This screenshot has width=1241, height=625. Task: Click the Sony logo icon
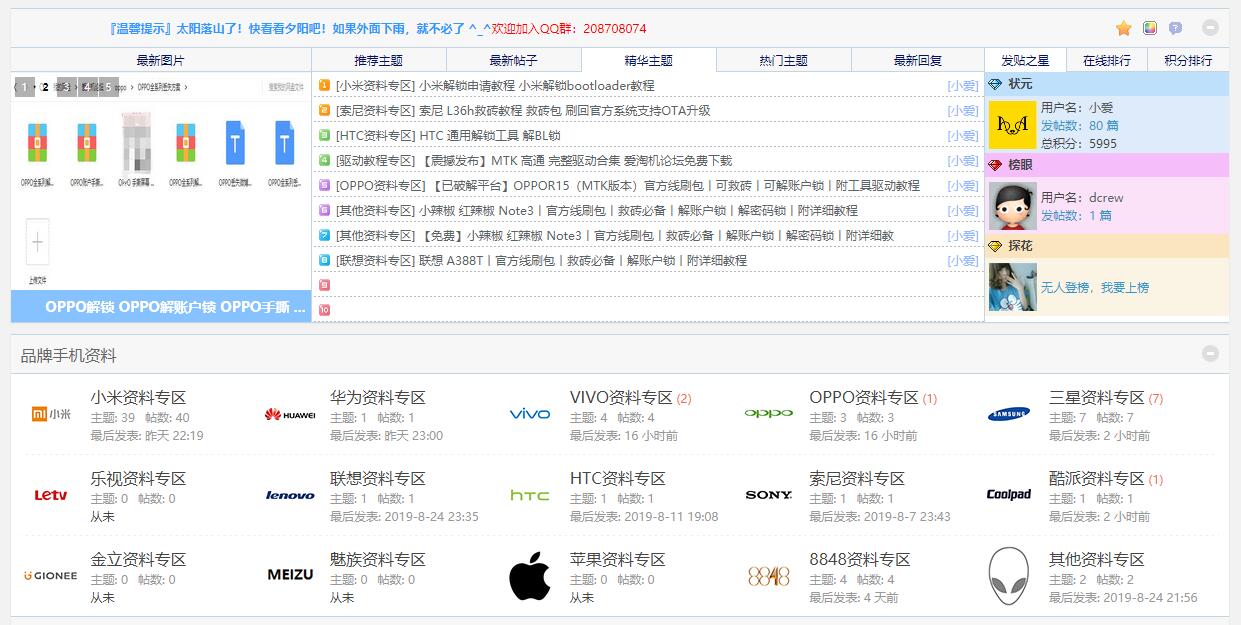tap(769, 495)
